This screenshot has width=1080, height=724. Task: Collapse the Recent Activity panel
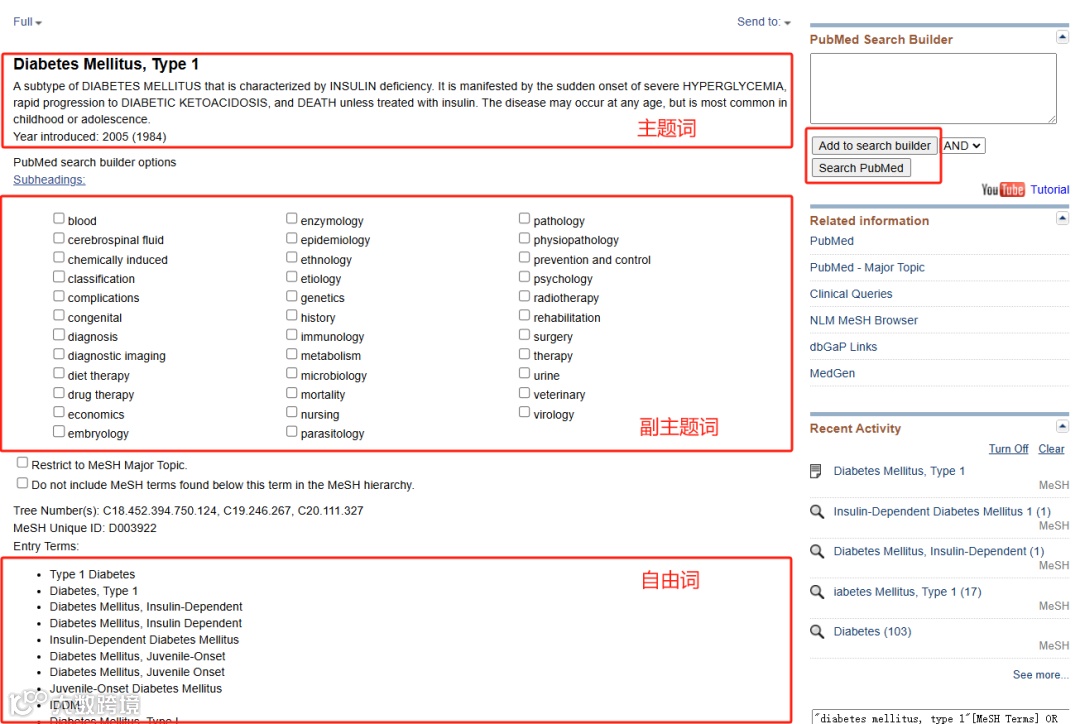pos(1062,426)
